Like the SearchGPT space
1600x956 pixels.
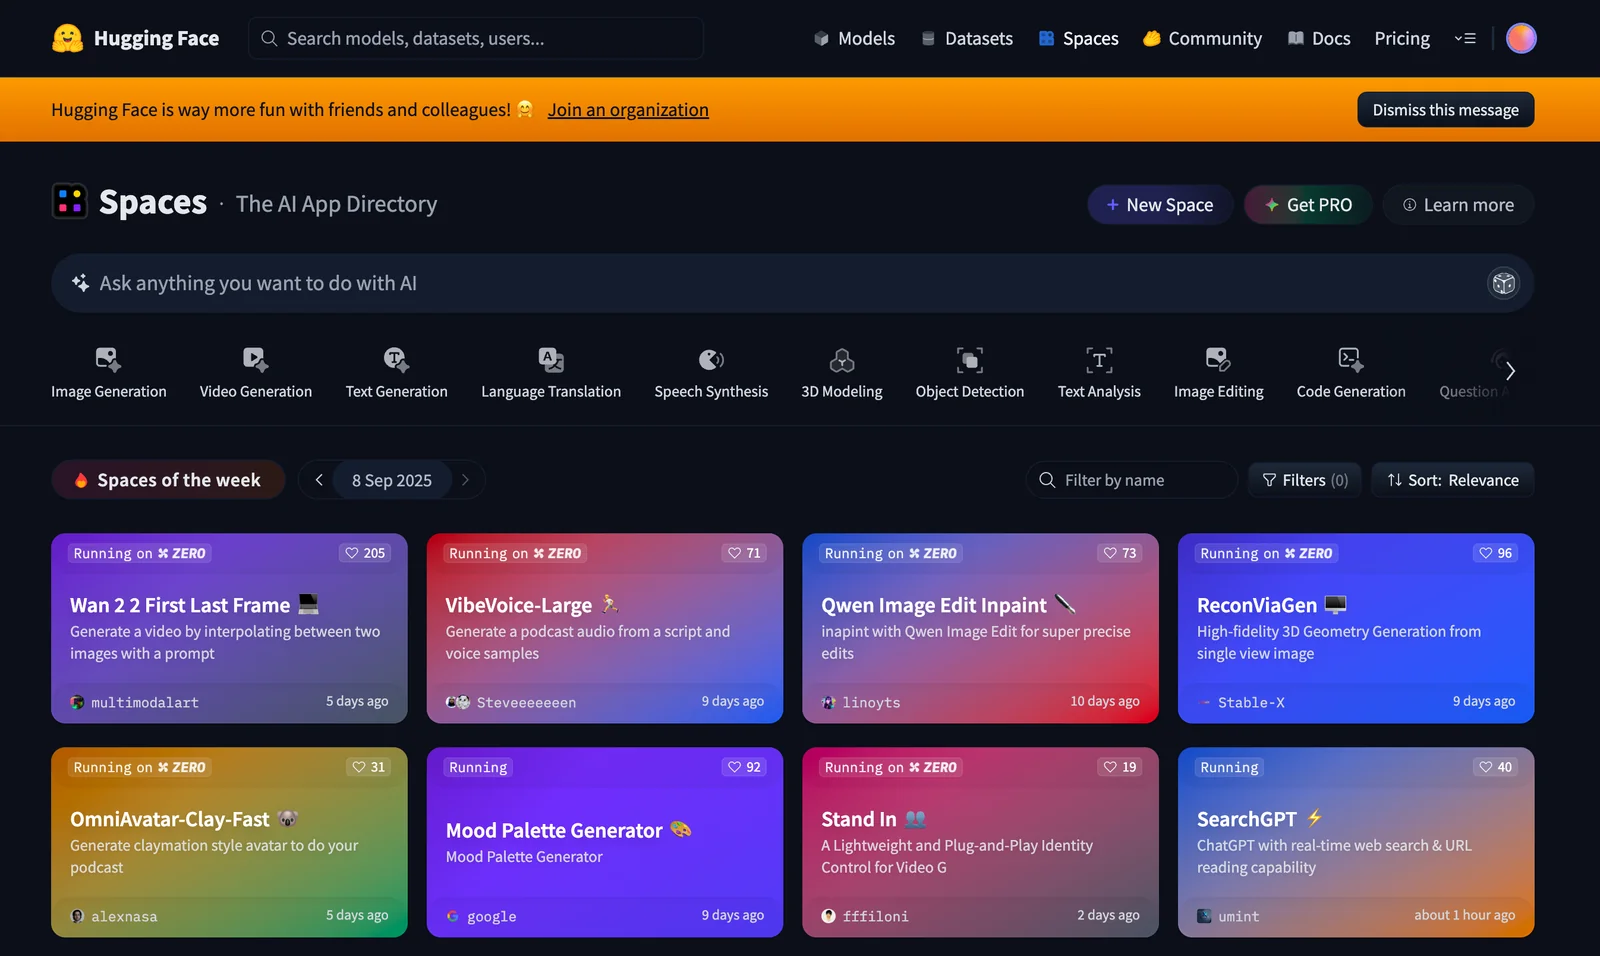[1495, 767]
